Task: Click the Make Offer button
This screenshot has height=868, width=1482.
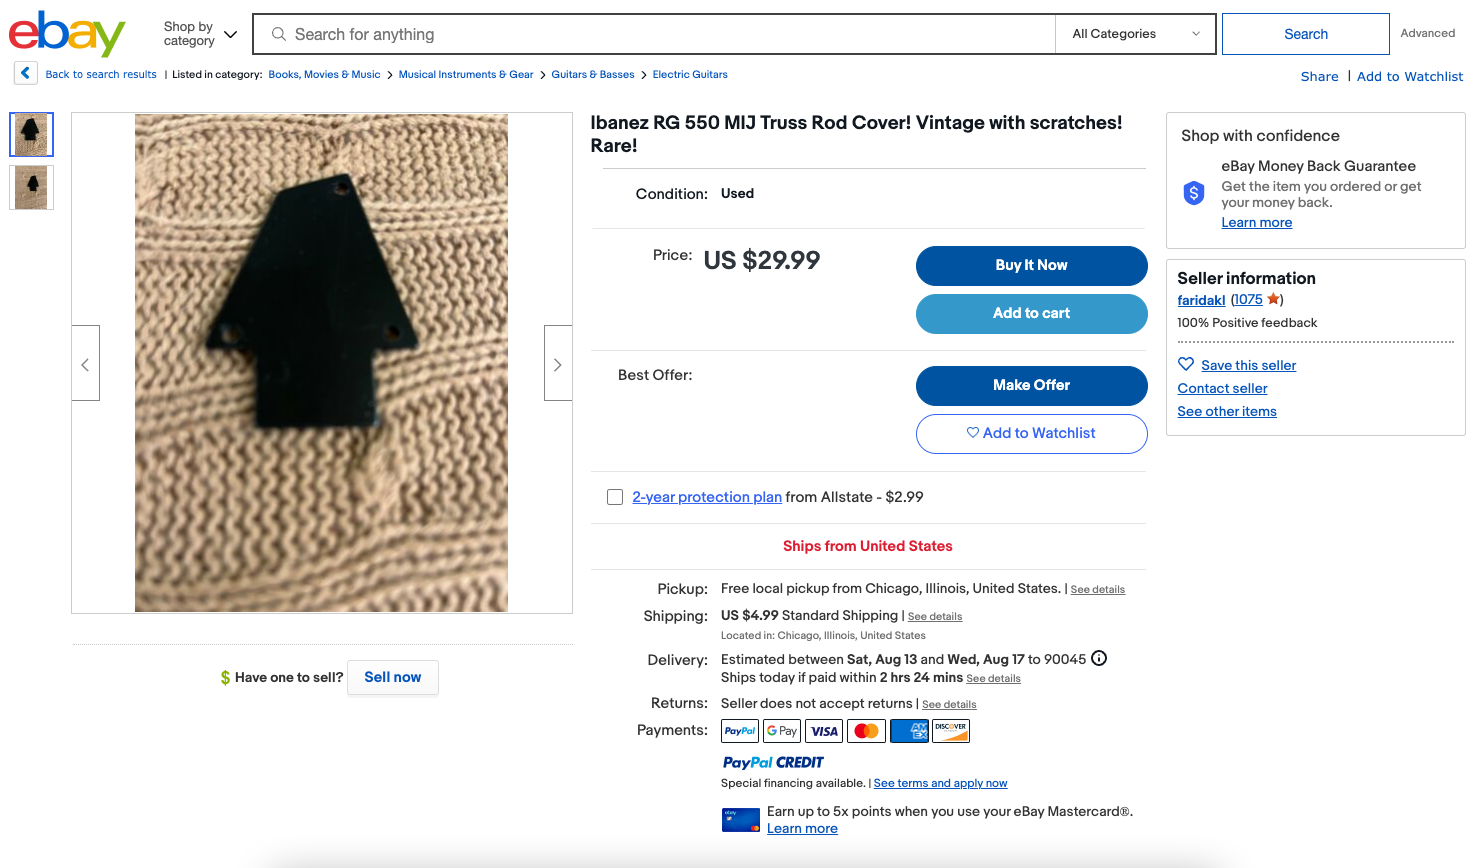Action: click(1031, 385)
